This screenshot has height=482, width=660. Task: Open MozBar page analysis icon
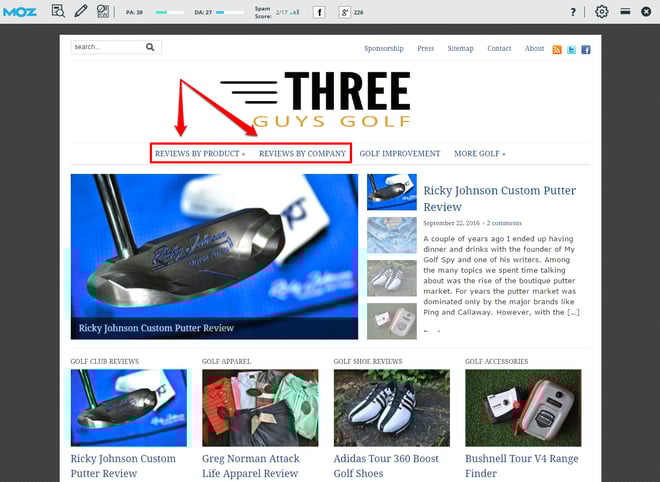pos(58,11)
